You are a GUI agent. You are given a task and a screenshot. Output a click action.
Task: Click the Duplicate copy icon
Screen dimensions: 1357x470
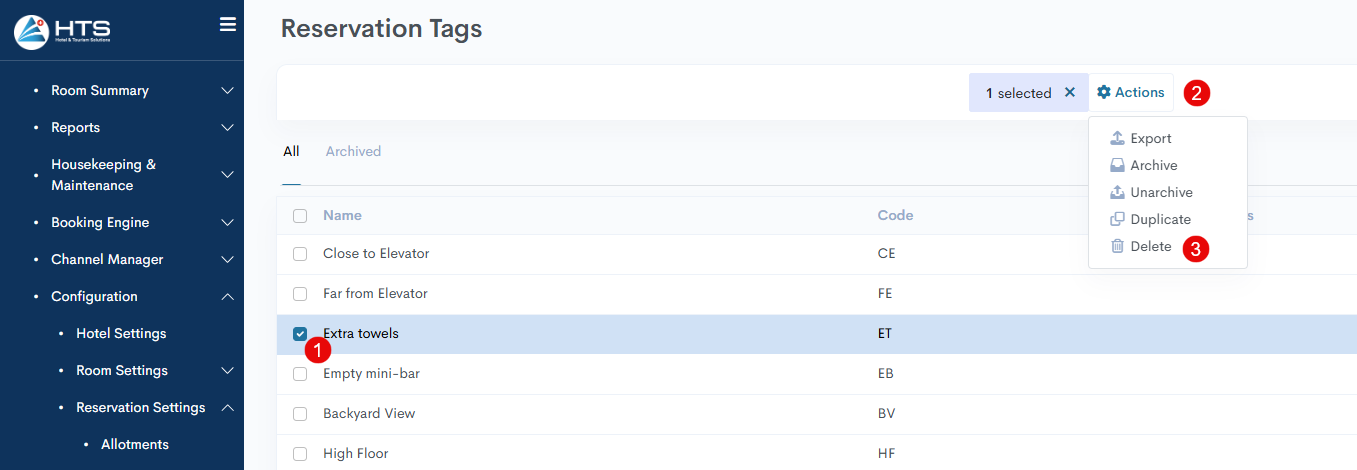(1118, 219)
